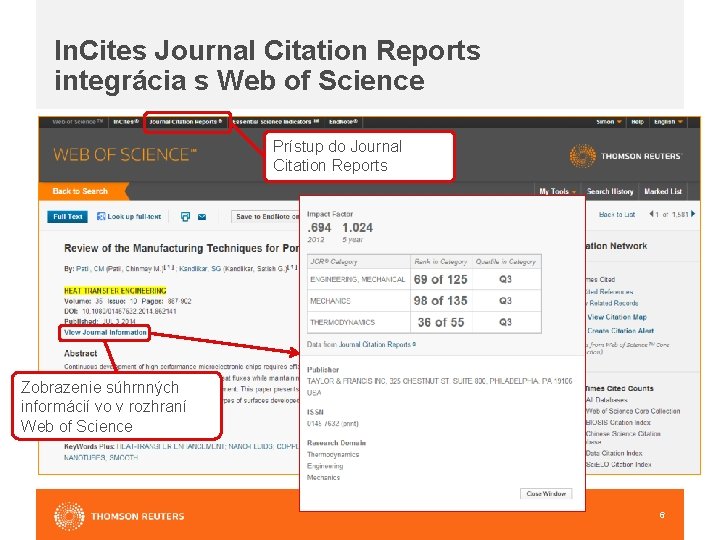Viewport: 720px width, 540px height.
Task: Expand the My Tools dropdown
Action: pos(557,191)
